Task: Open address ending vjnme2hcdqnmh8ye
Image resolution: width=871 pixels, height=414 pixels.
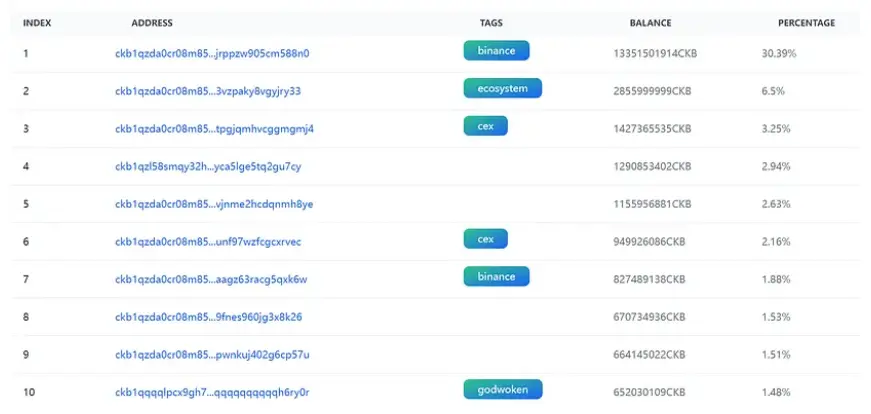Action: coord(214,204)
